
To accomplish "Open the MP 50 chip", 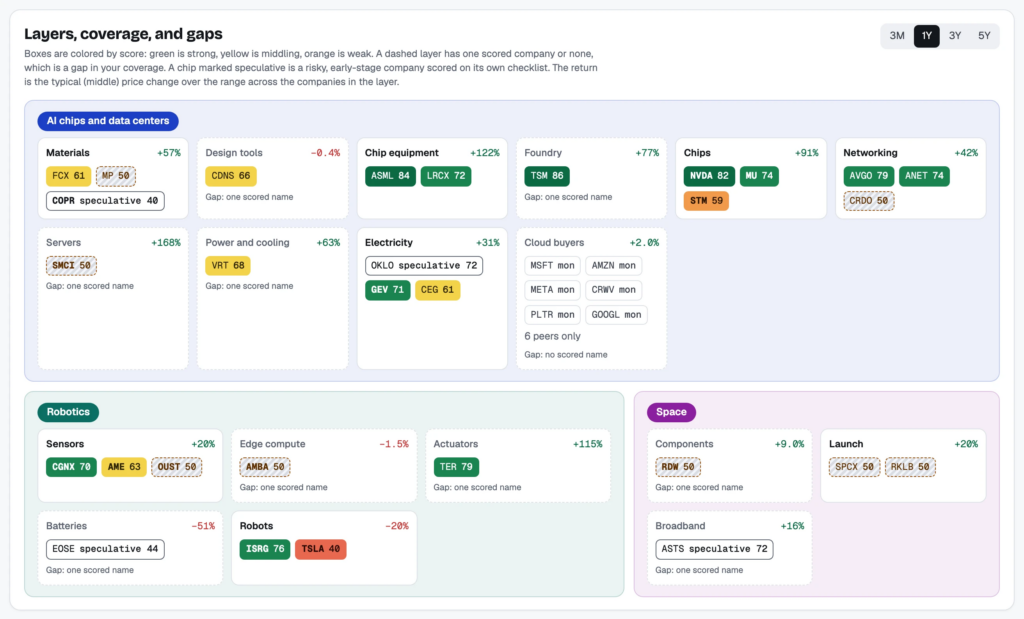I will [x=116, y=176].
